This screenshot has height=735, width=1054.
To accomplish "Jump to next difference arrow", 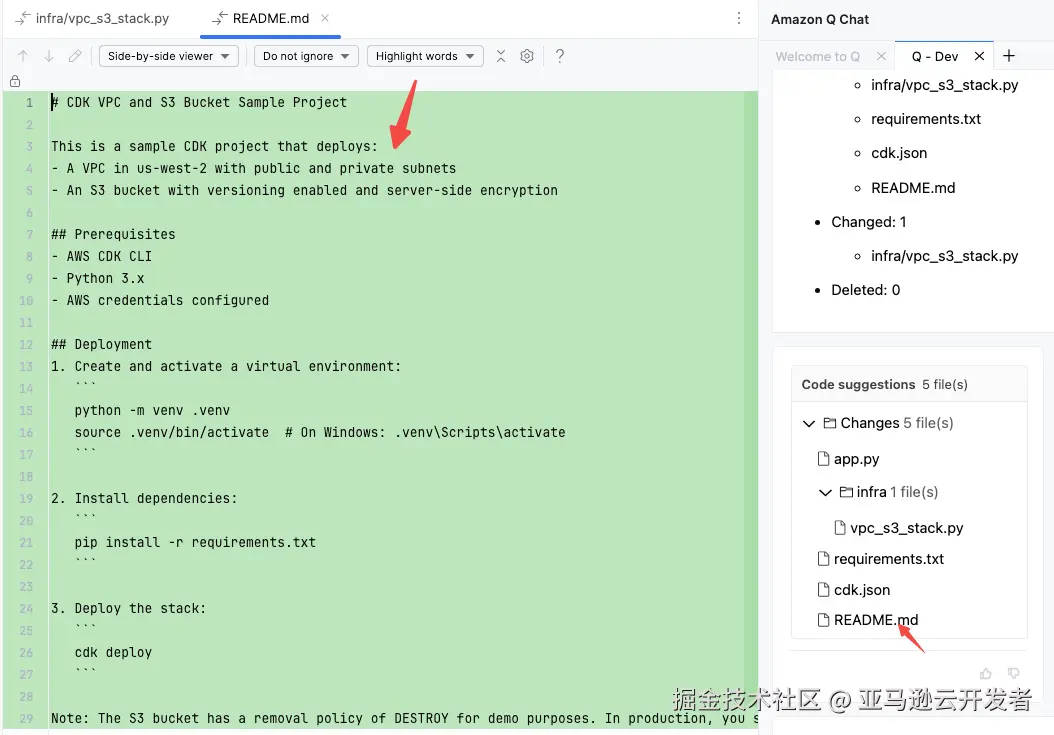I will [x=48, y=56].
